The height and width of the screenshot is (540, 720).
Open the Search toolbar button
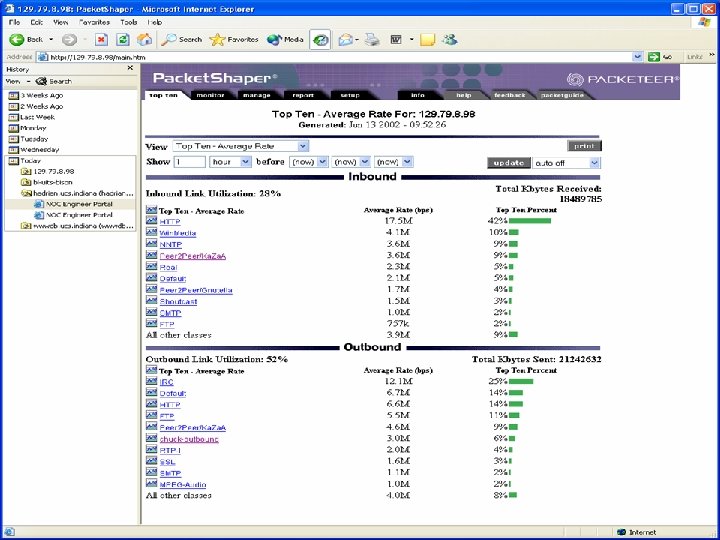point(182,39)
